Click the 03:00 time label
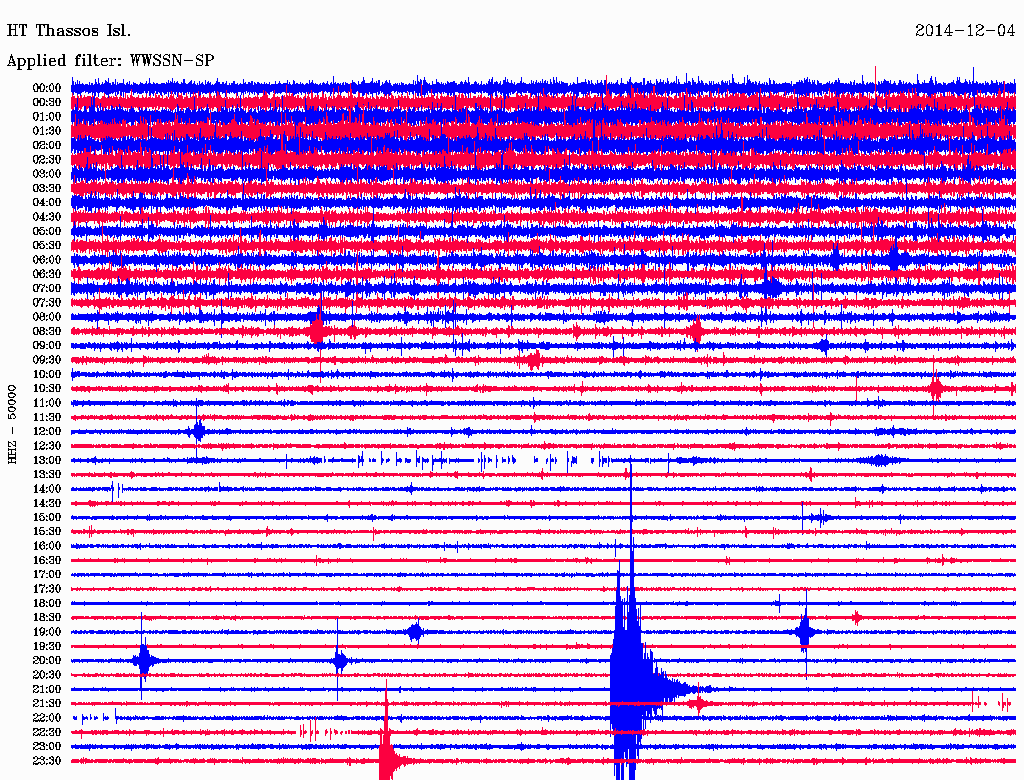1024x780 pixels. [x=47, y=174]
